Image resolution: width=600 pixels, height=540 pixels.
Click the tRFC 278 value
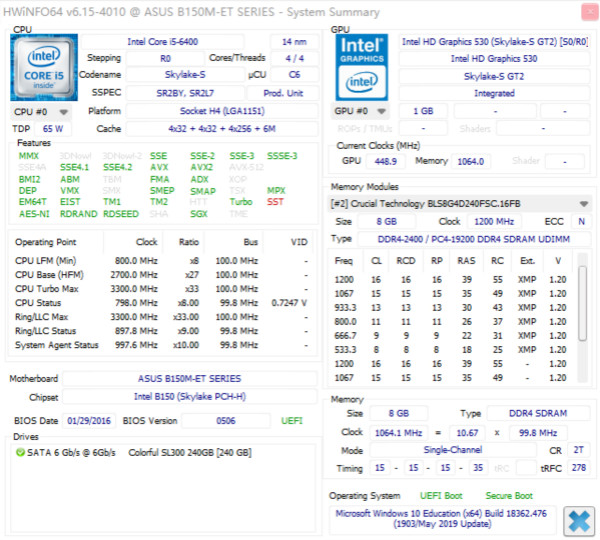(579, 468)
